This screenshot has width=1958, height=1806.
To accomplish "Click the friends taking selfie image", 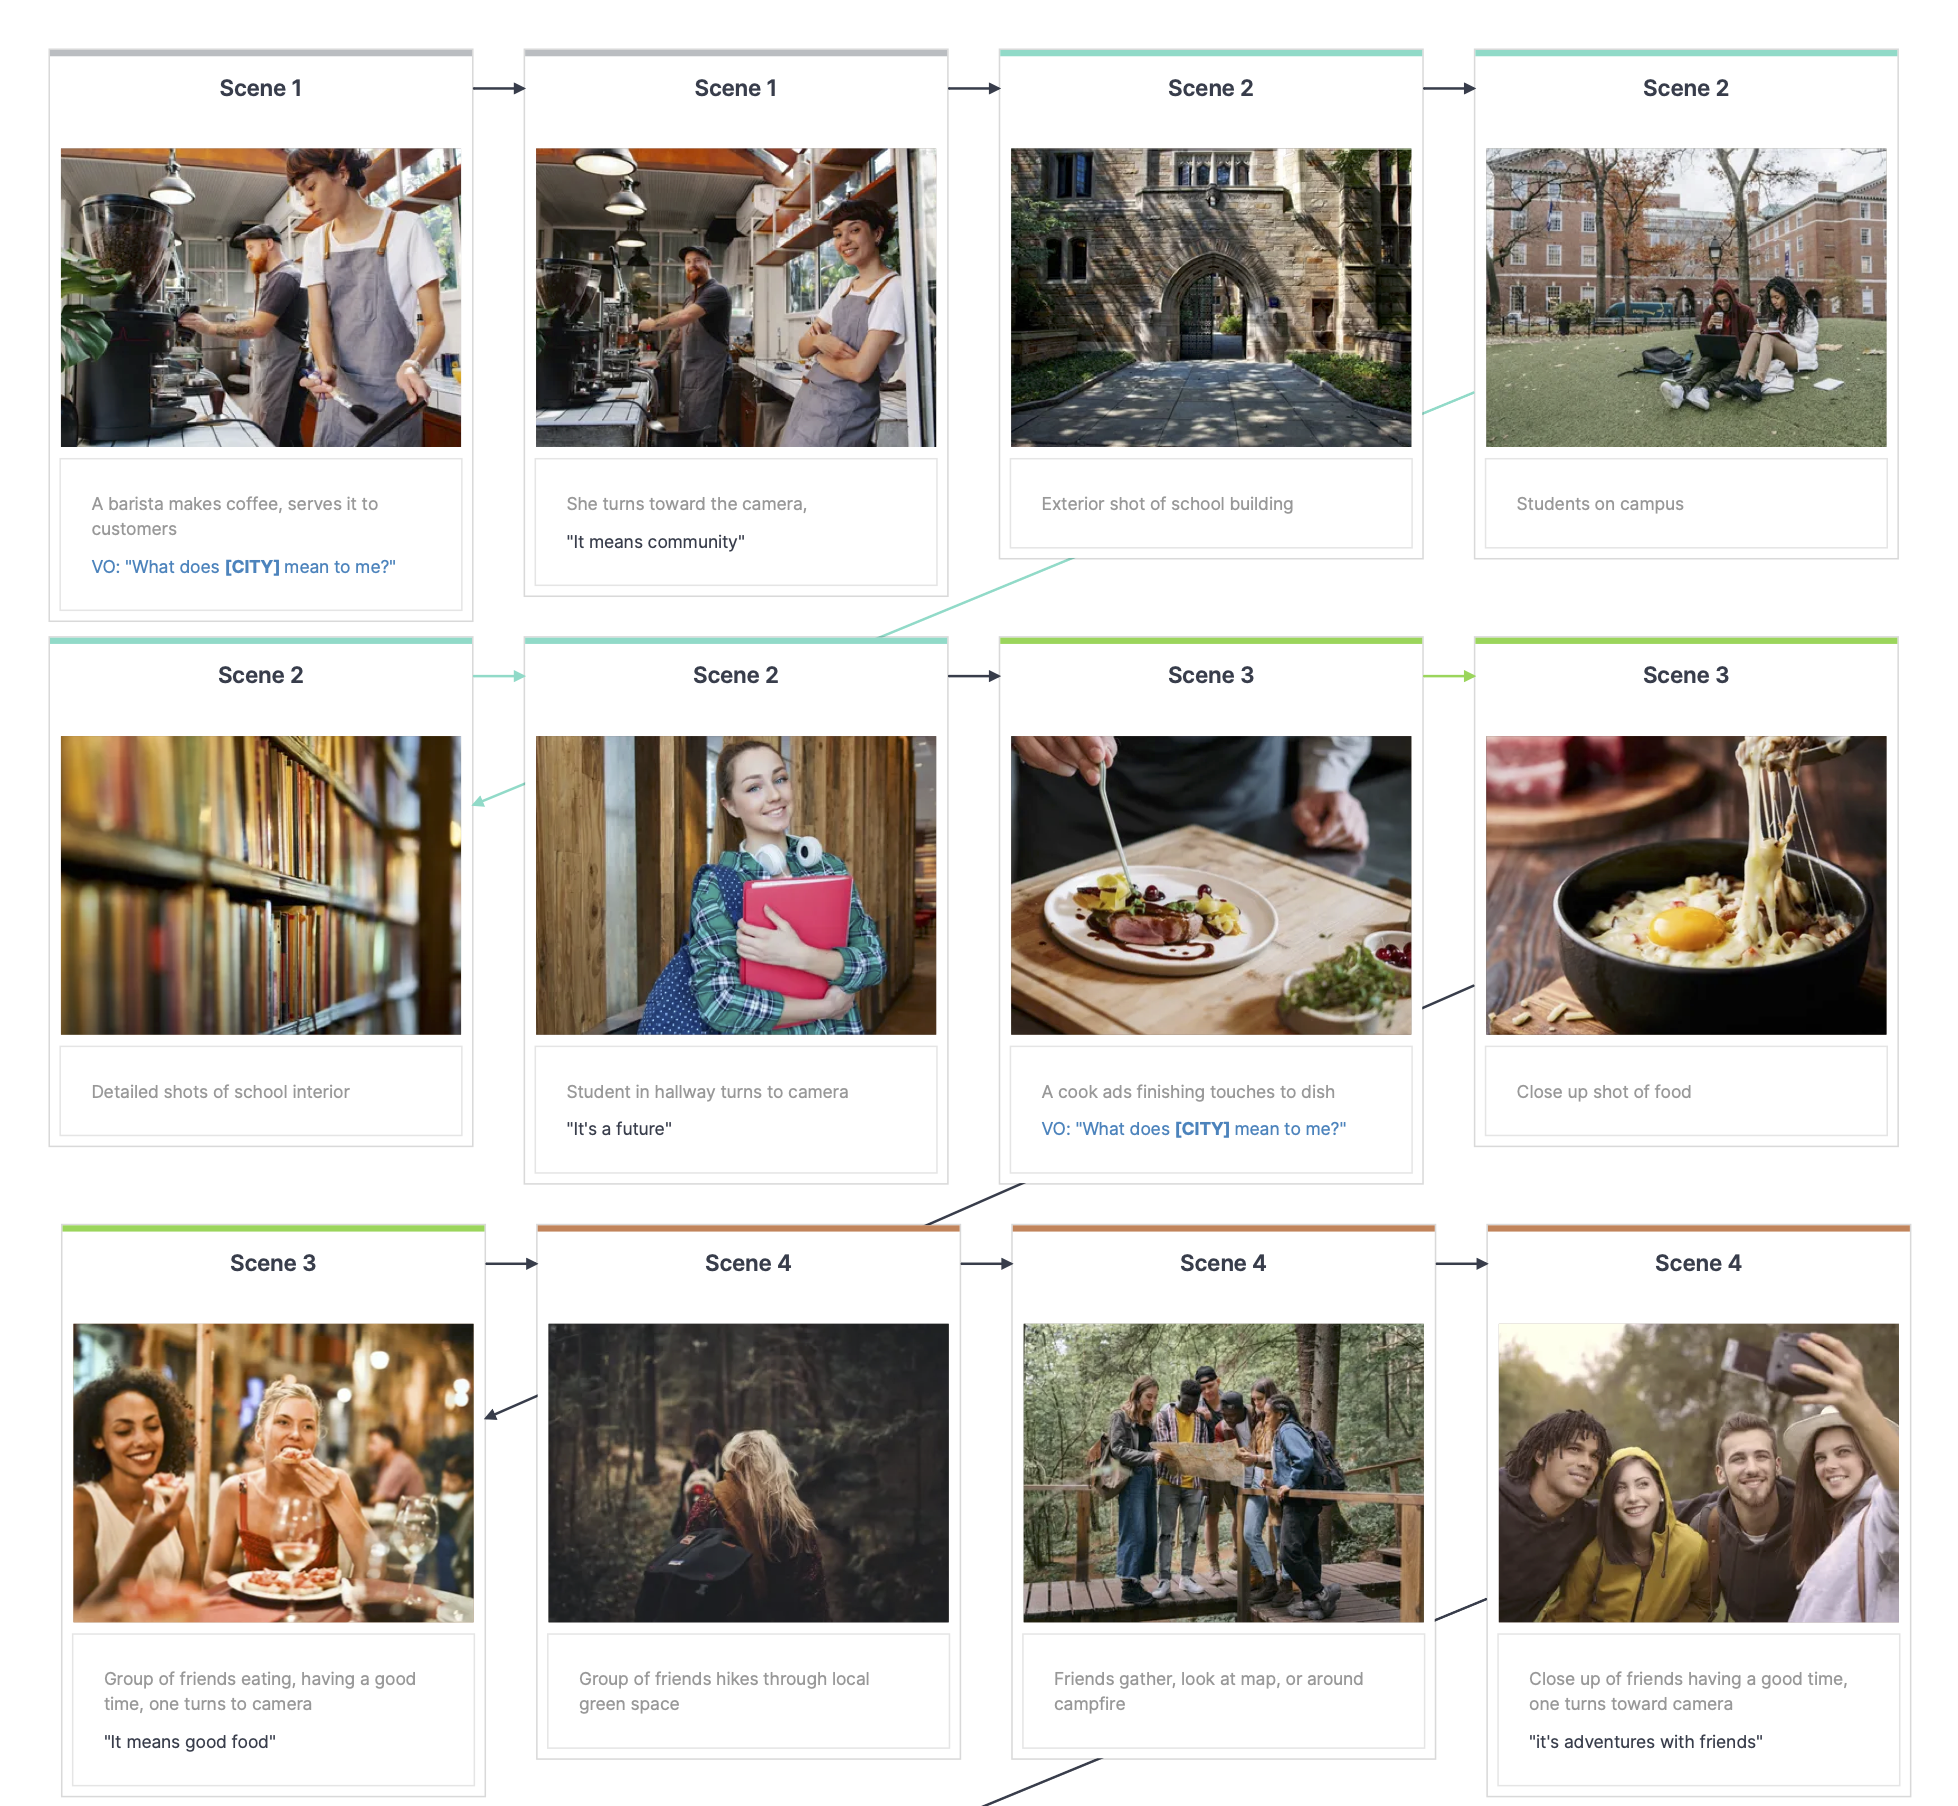I will [1697, 1472].
